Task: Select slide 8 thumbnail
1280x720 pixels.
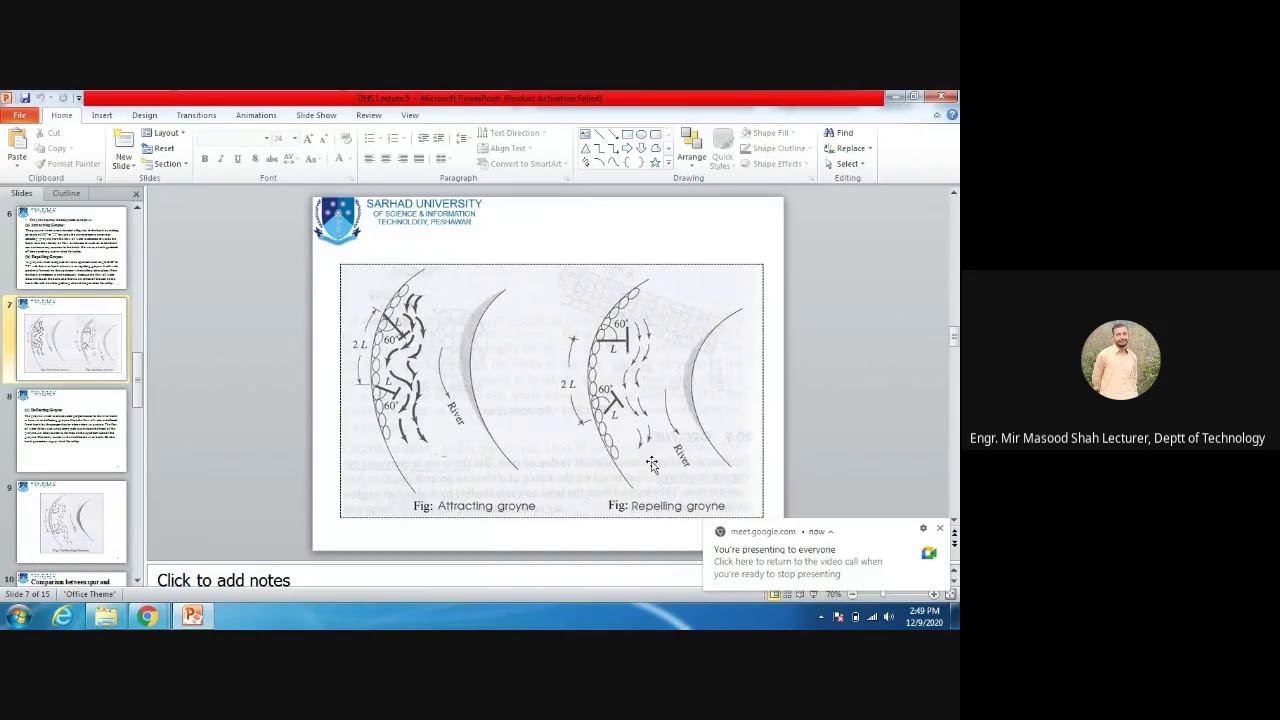Action: pyautogui.click(x=71, y=430)
